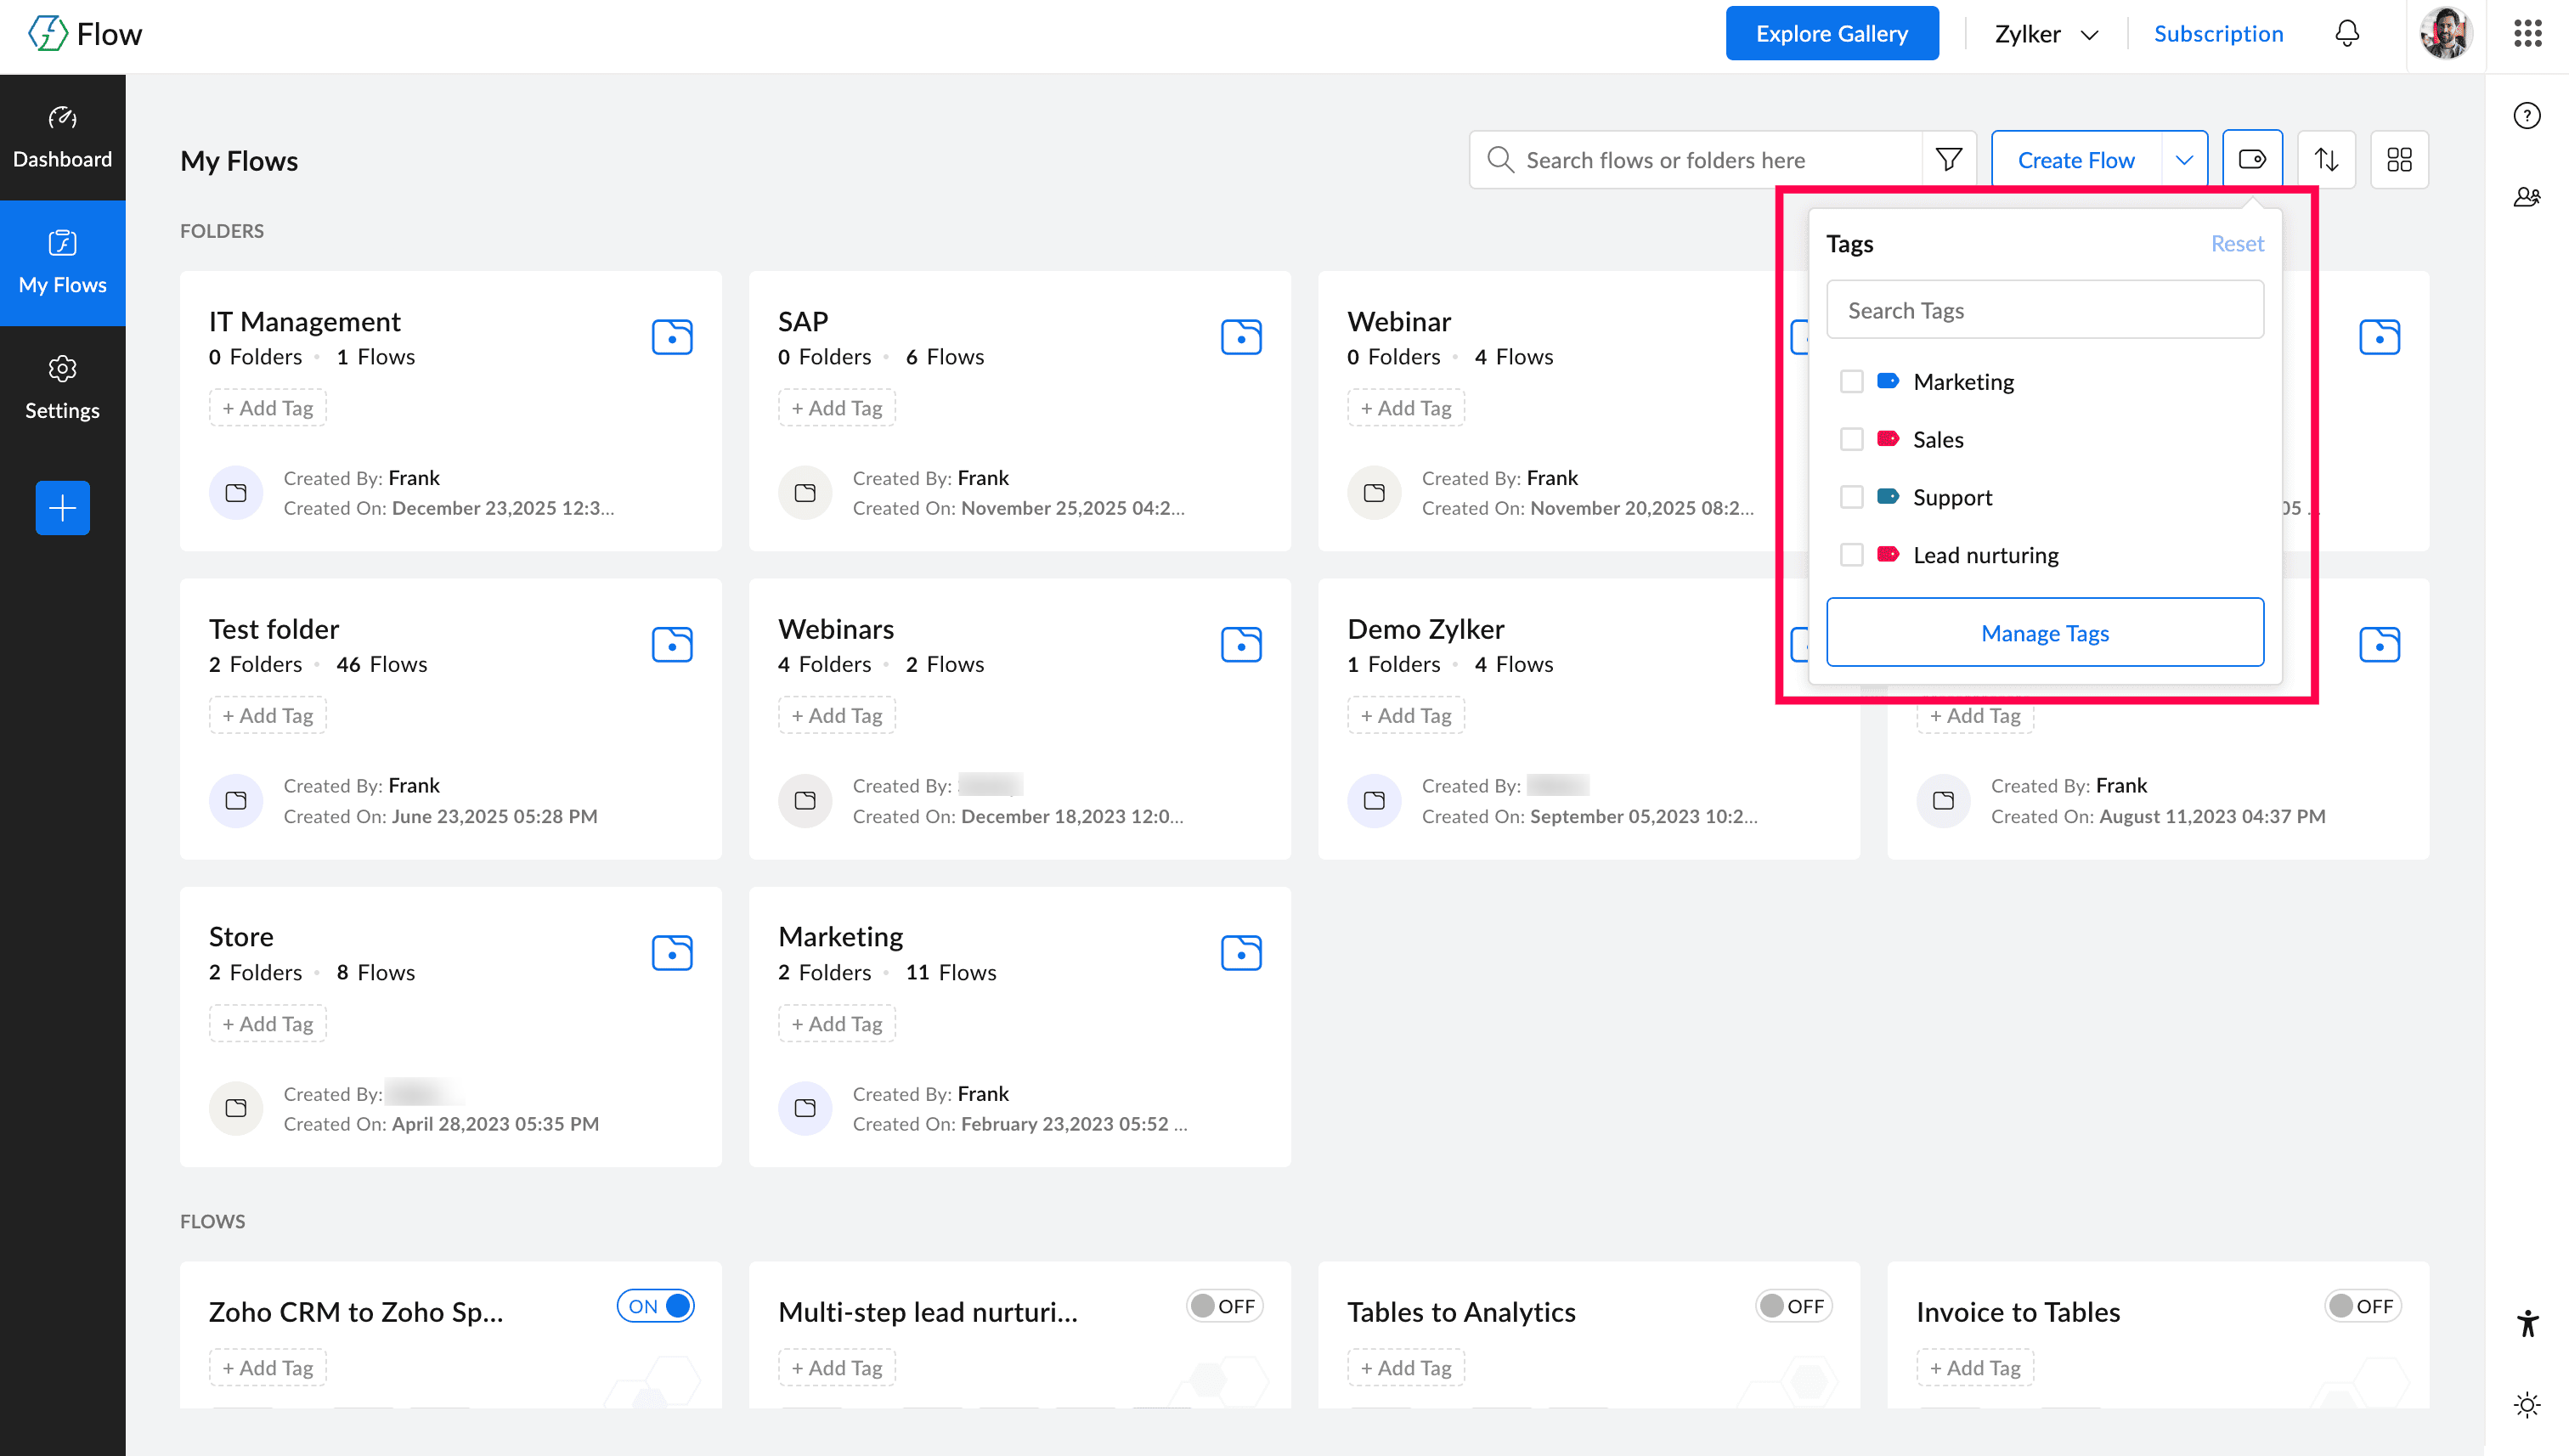Open the tags icon button in toolbar
The height and width of the screenshot is (1456, 2569).
coord(2252,160)
